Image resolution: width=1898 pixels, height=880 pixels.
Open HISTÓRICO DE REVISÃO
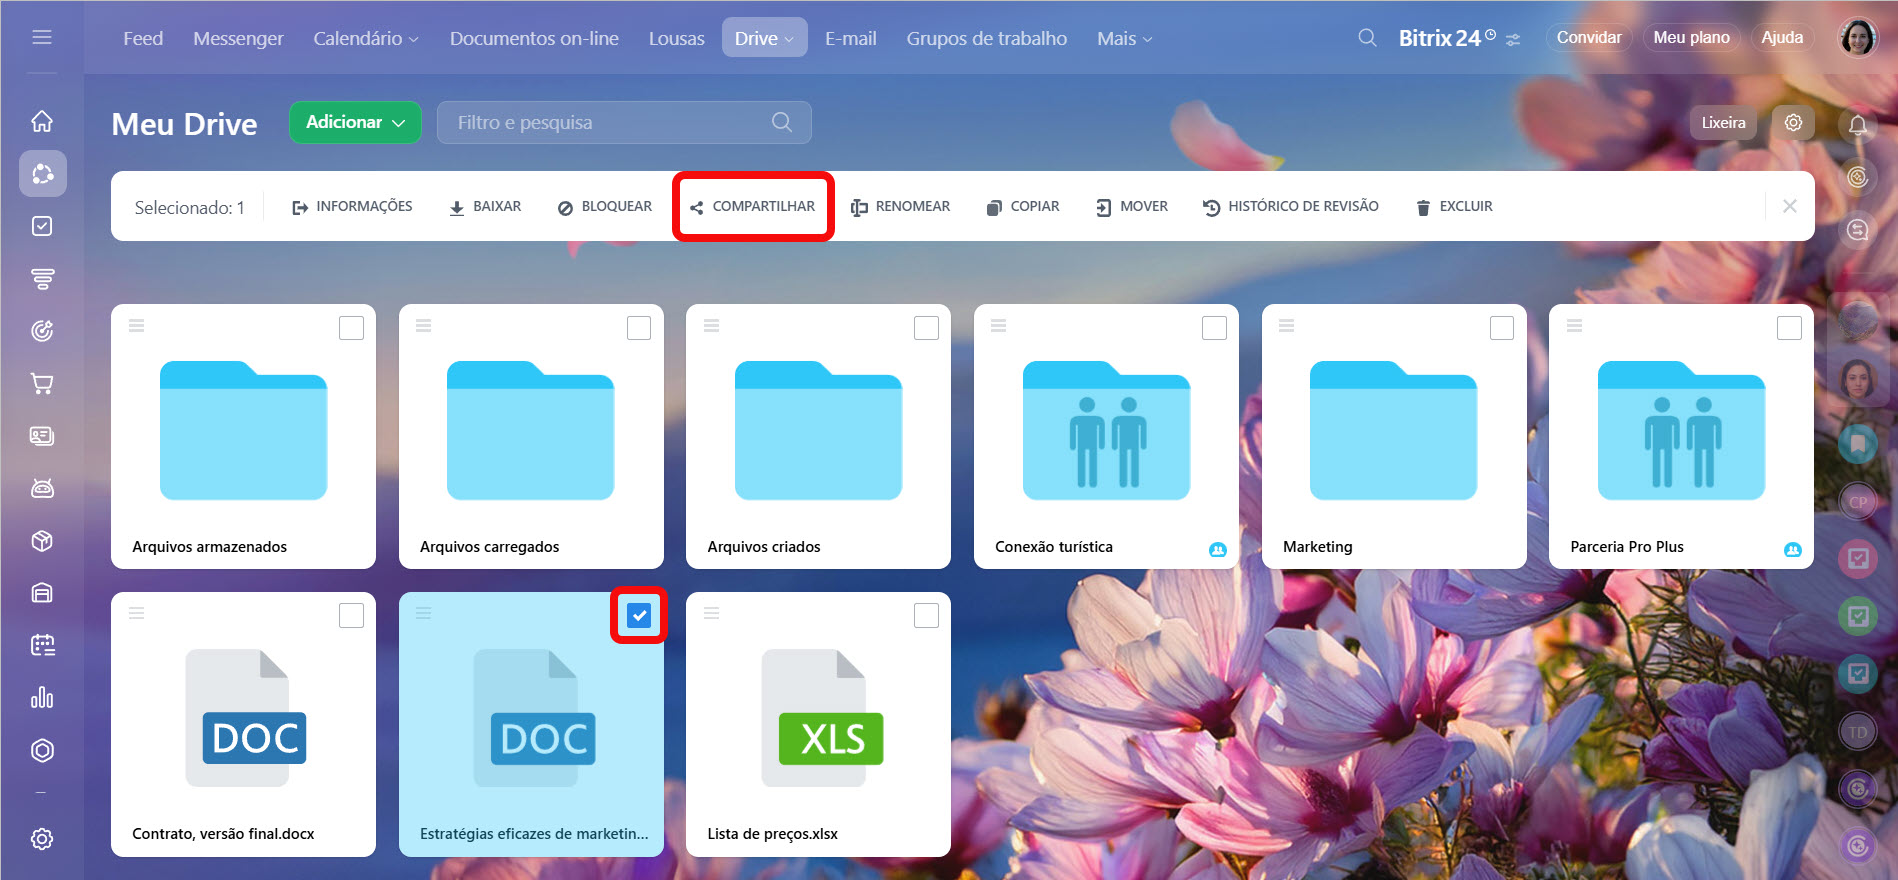[1290, 206]
